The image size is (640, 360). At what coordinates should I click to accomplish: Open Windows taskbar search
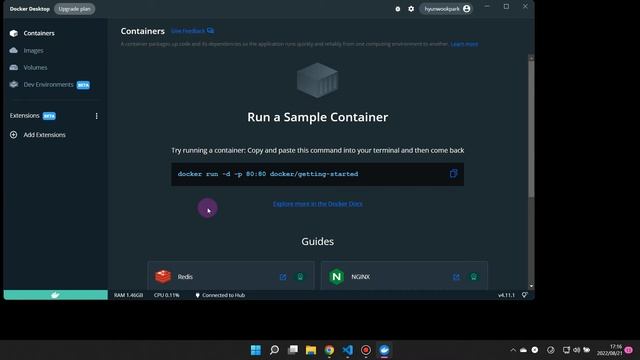click(x=274, y=350)
